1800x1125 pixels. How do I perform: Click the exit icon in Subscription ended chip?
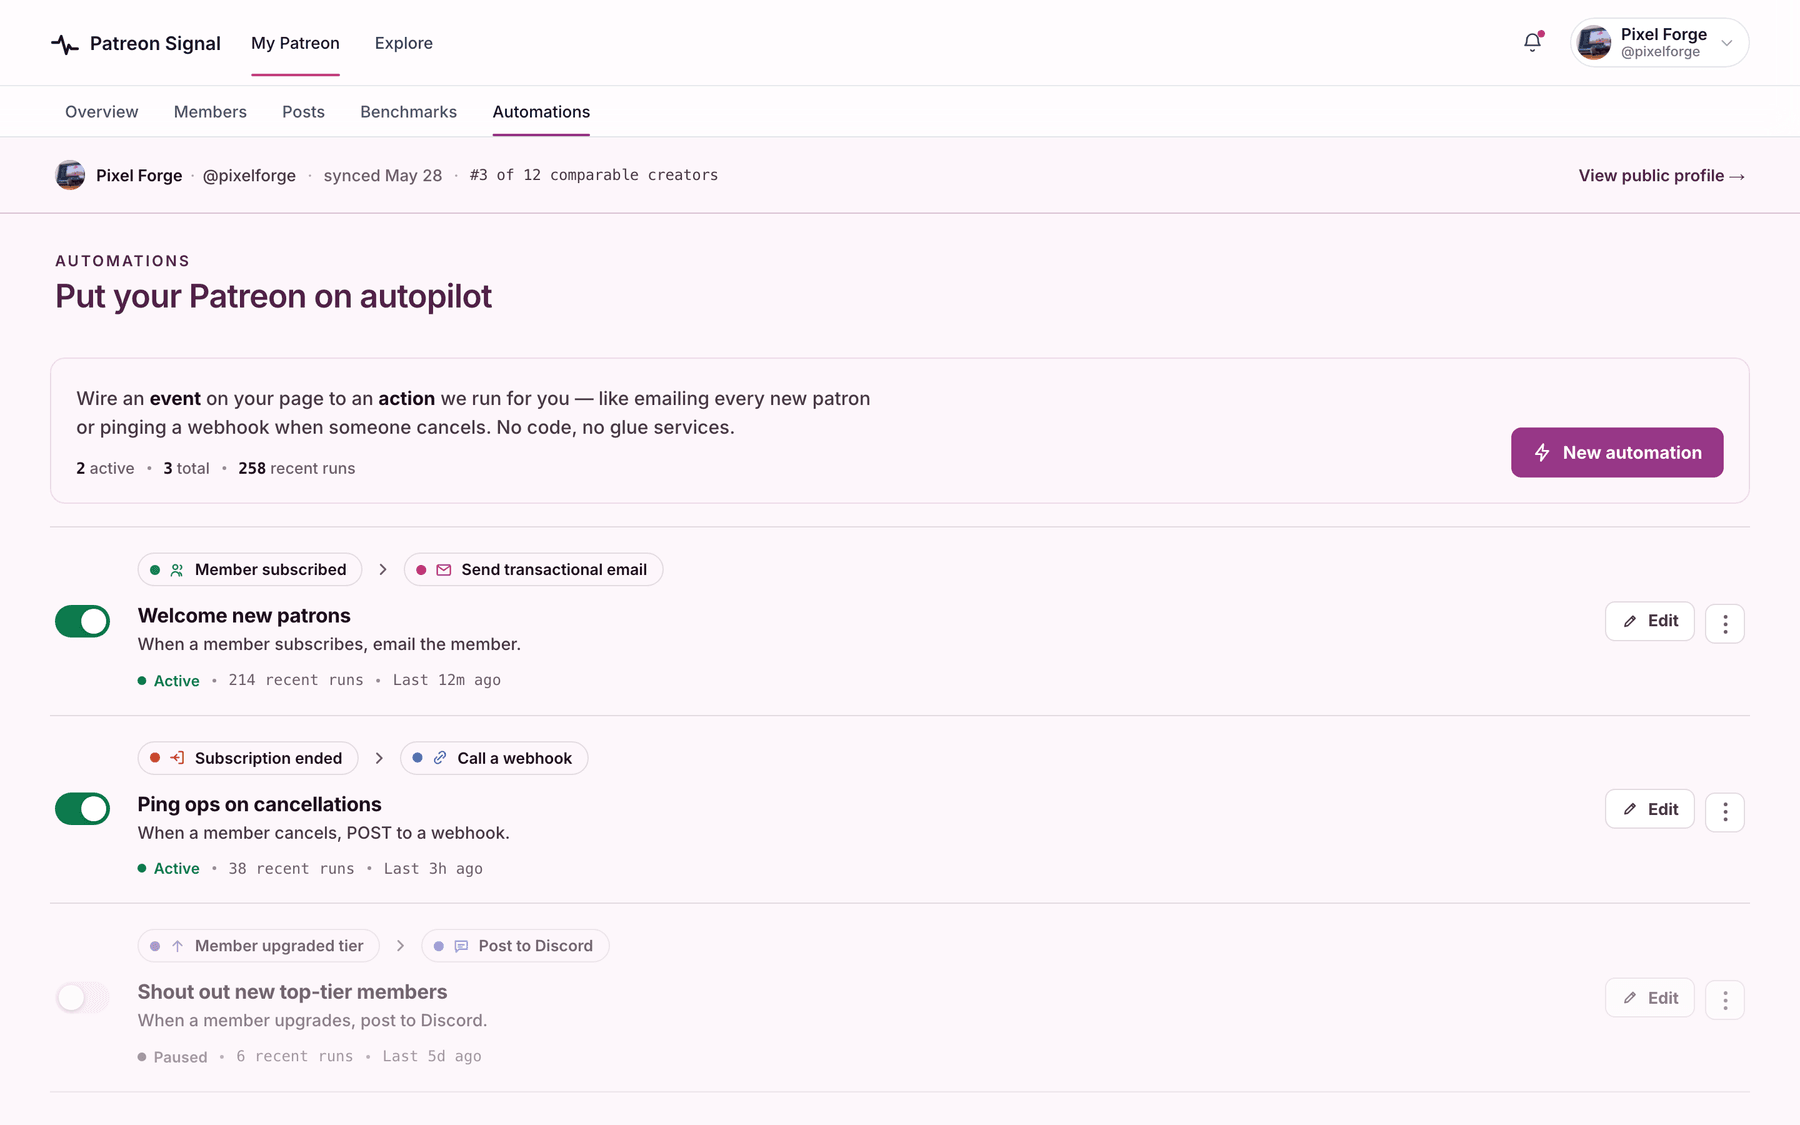(177, 758)
